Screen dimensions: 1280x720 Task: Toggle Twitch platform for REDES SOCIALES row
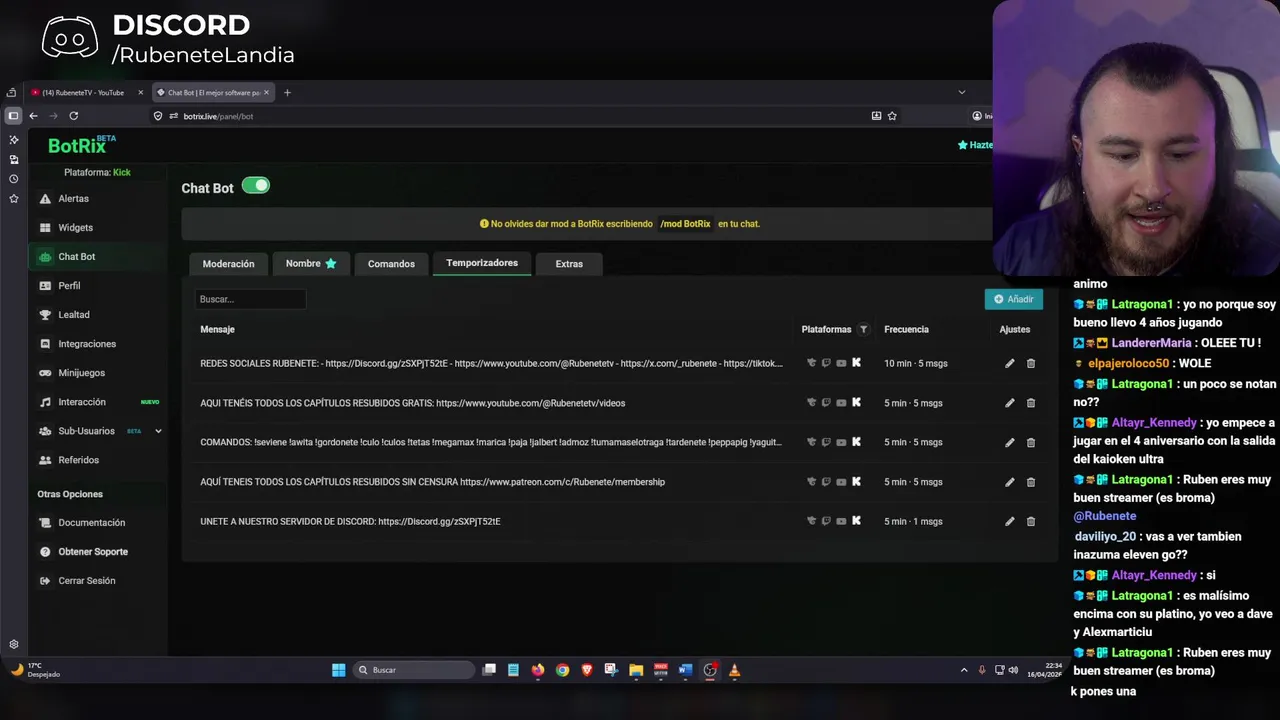tap(826, 363)
